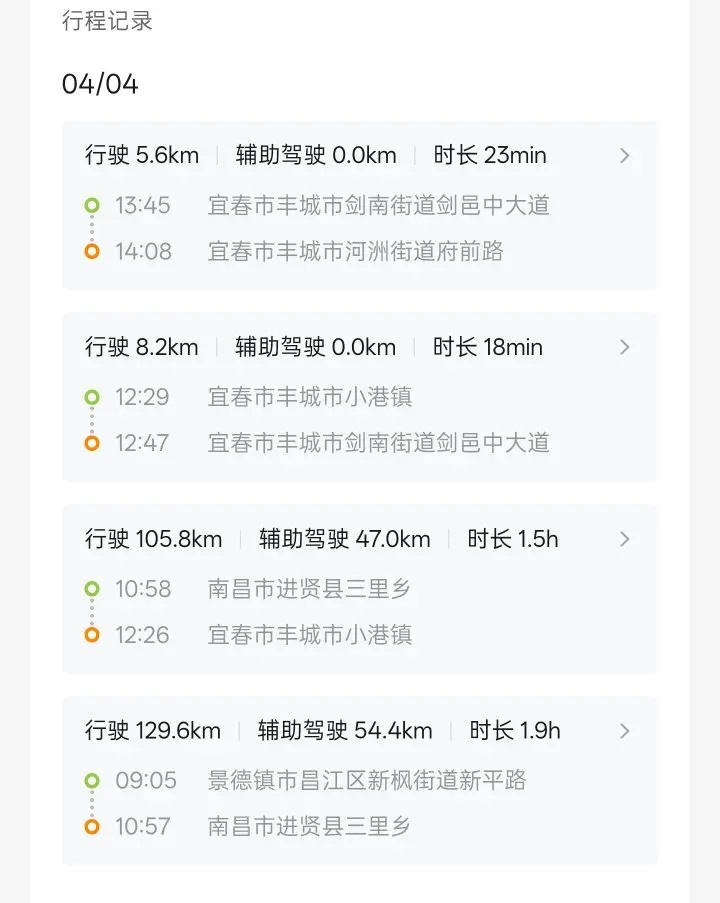This screenshot has width=720, height=903.
Task: Select 景德镇市昌江区新枫街道新平路 start address
Action: [366, 781]
